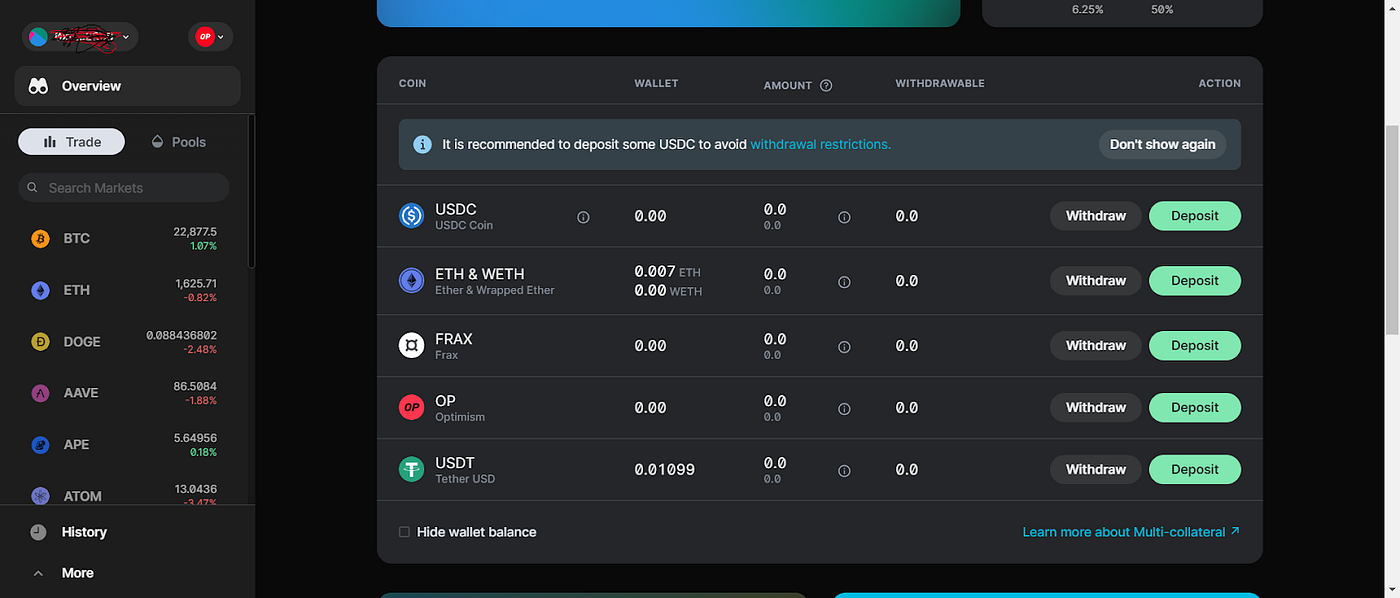Switch to the Pools tab

pyautogui.click(x=178, y=142)
